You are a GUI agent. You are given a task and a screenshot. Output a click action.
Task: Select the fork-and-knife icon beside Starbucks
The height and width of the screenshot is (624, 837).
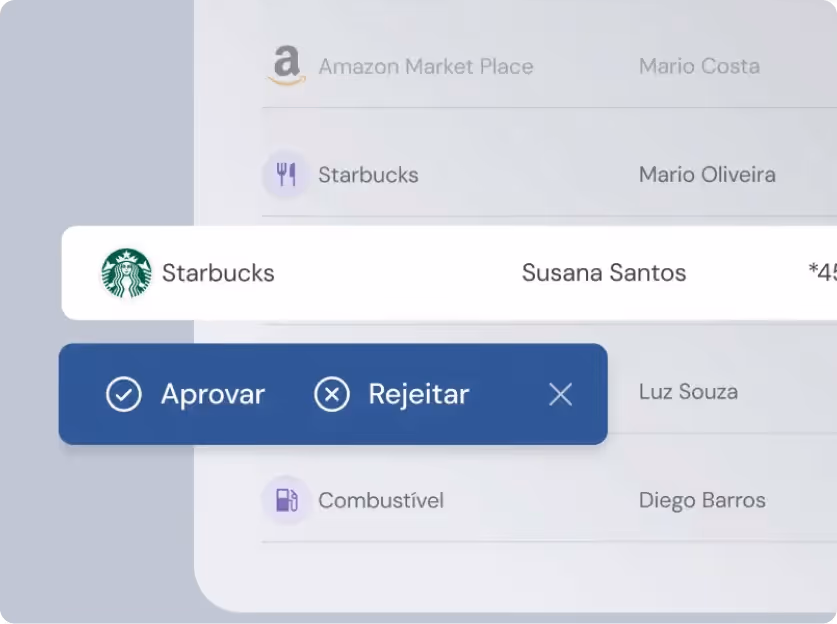pos(285,175)
